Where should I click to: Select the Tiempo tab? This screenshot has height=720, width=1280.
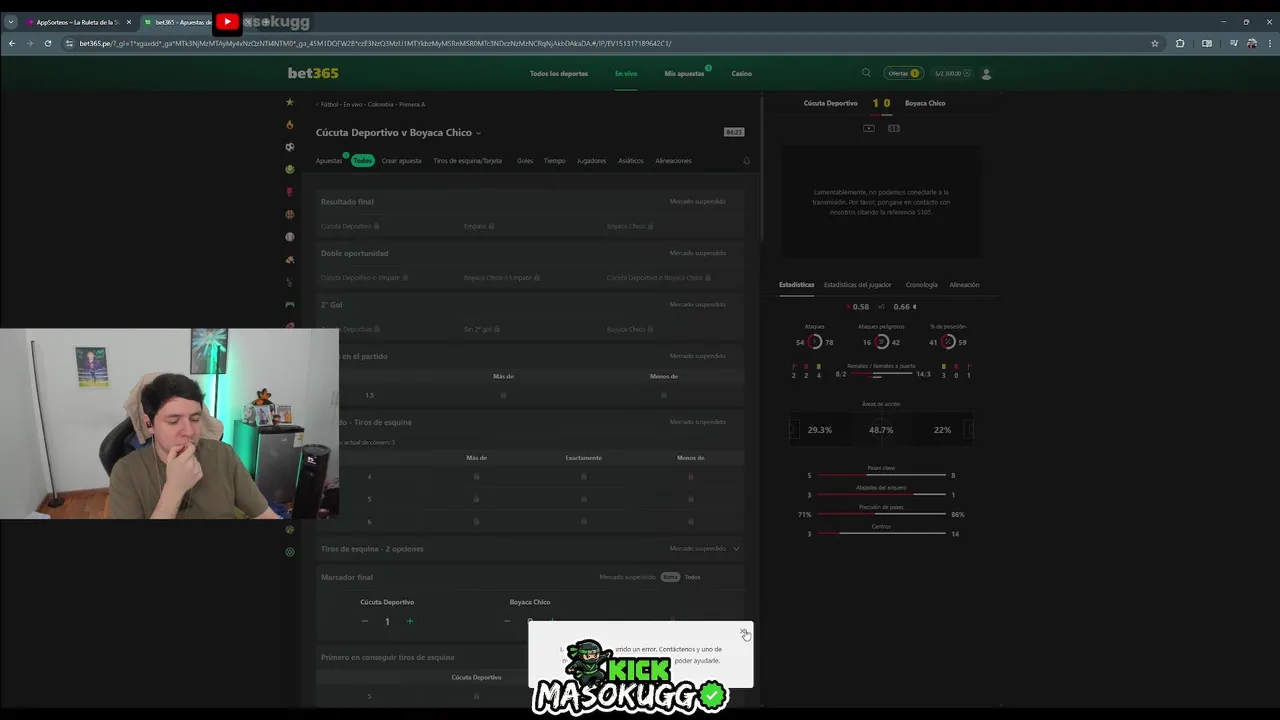point(554,160)
